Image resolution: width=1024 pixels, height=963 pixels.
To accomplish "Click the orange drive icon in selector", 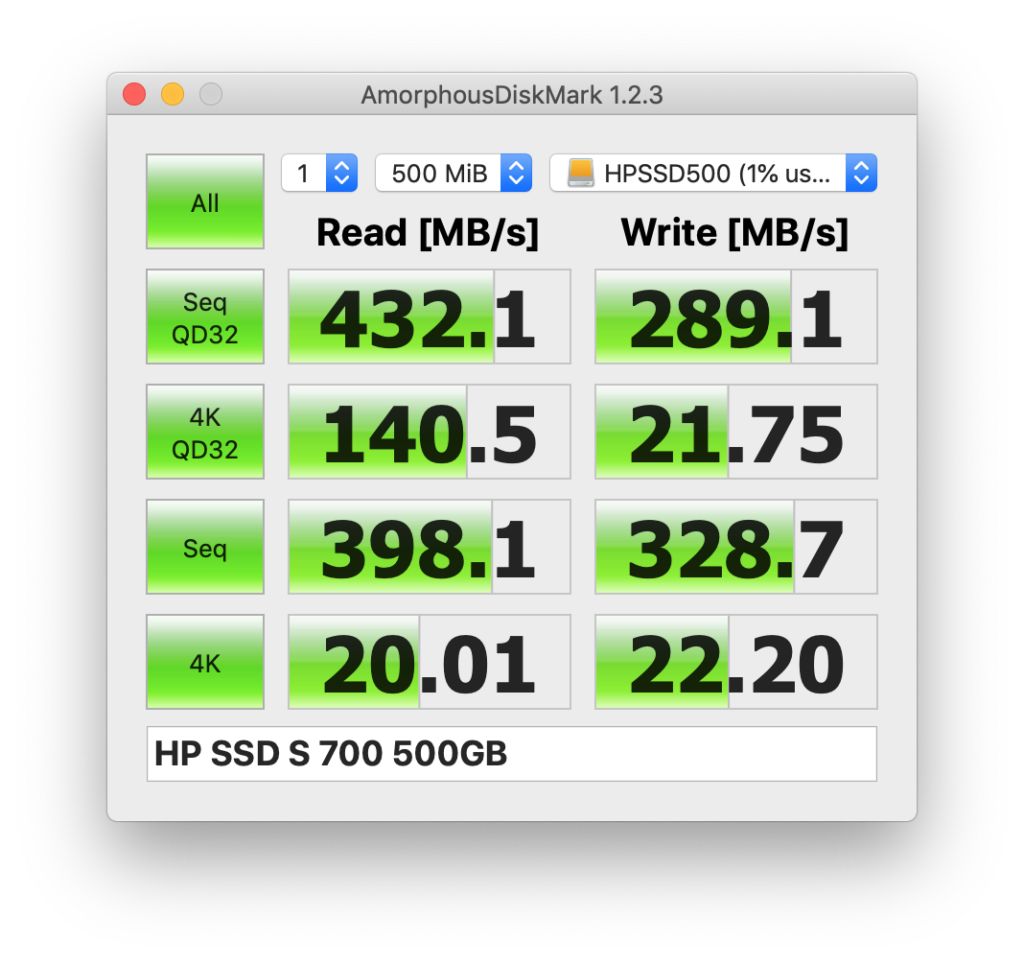I will click(580, 173).
